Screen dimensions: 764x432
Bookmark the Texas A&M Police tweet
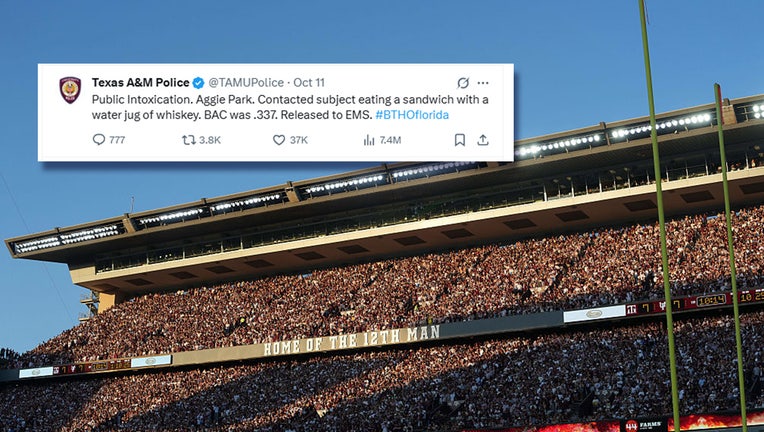coord(459,140)
